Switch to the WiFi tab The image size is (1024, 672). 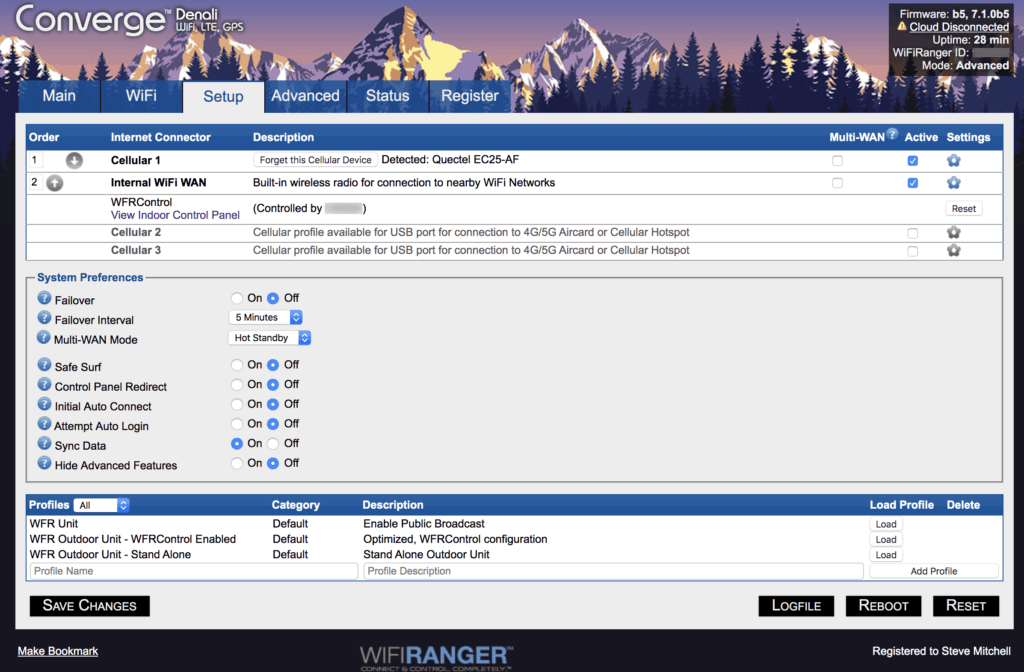pos(141,96)
